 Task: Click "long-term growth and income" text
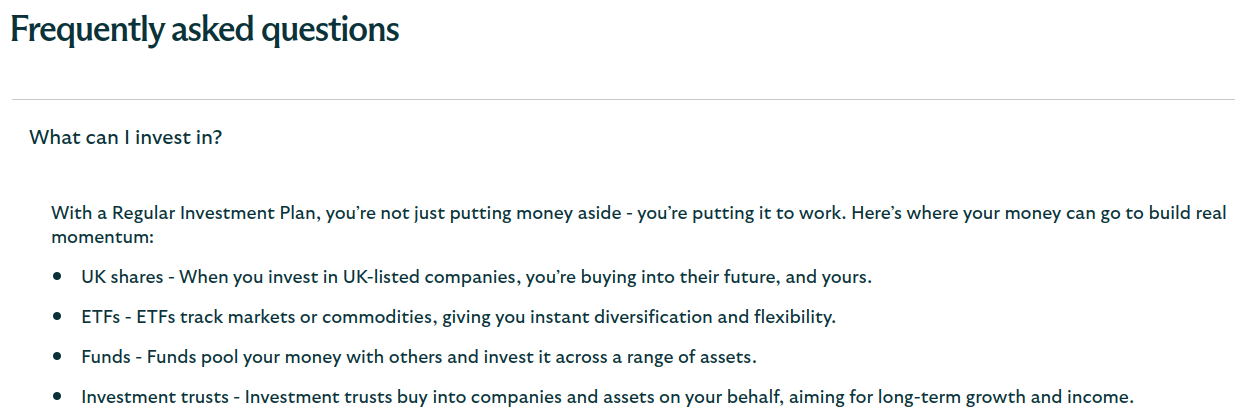point(1005,398)
